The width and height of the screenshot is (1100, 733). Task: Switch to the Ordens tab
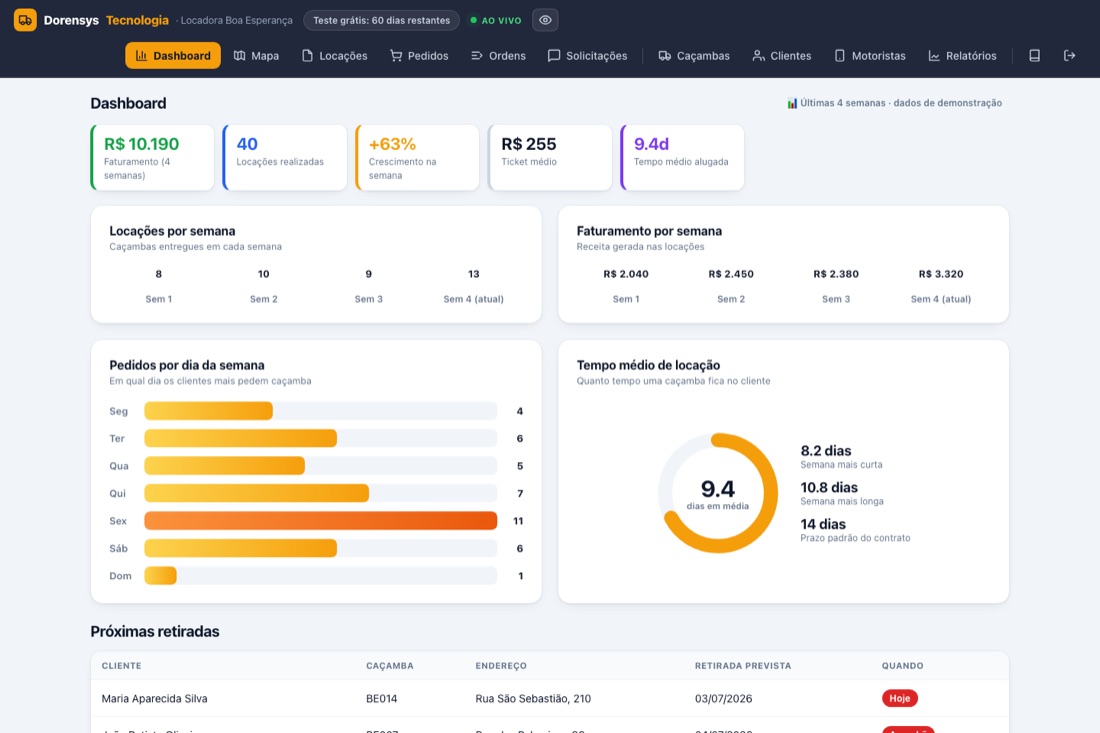pos(498,55)
